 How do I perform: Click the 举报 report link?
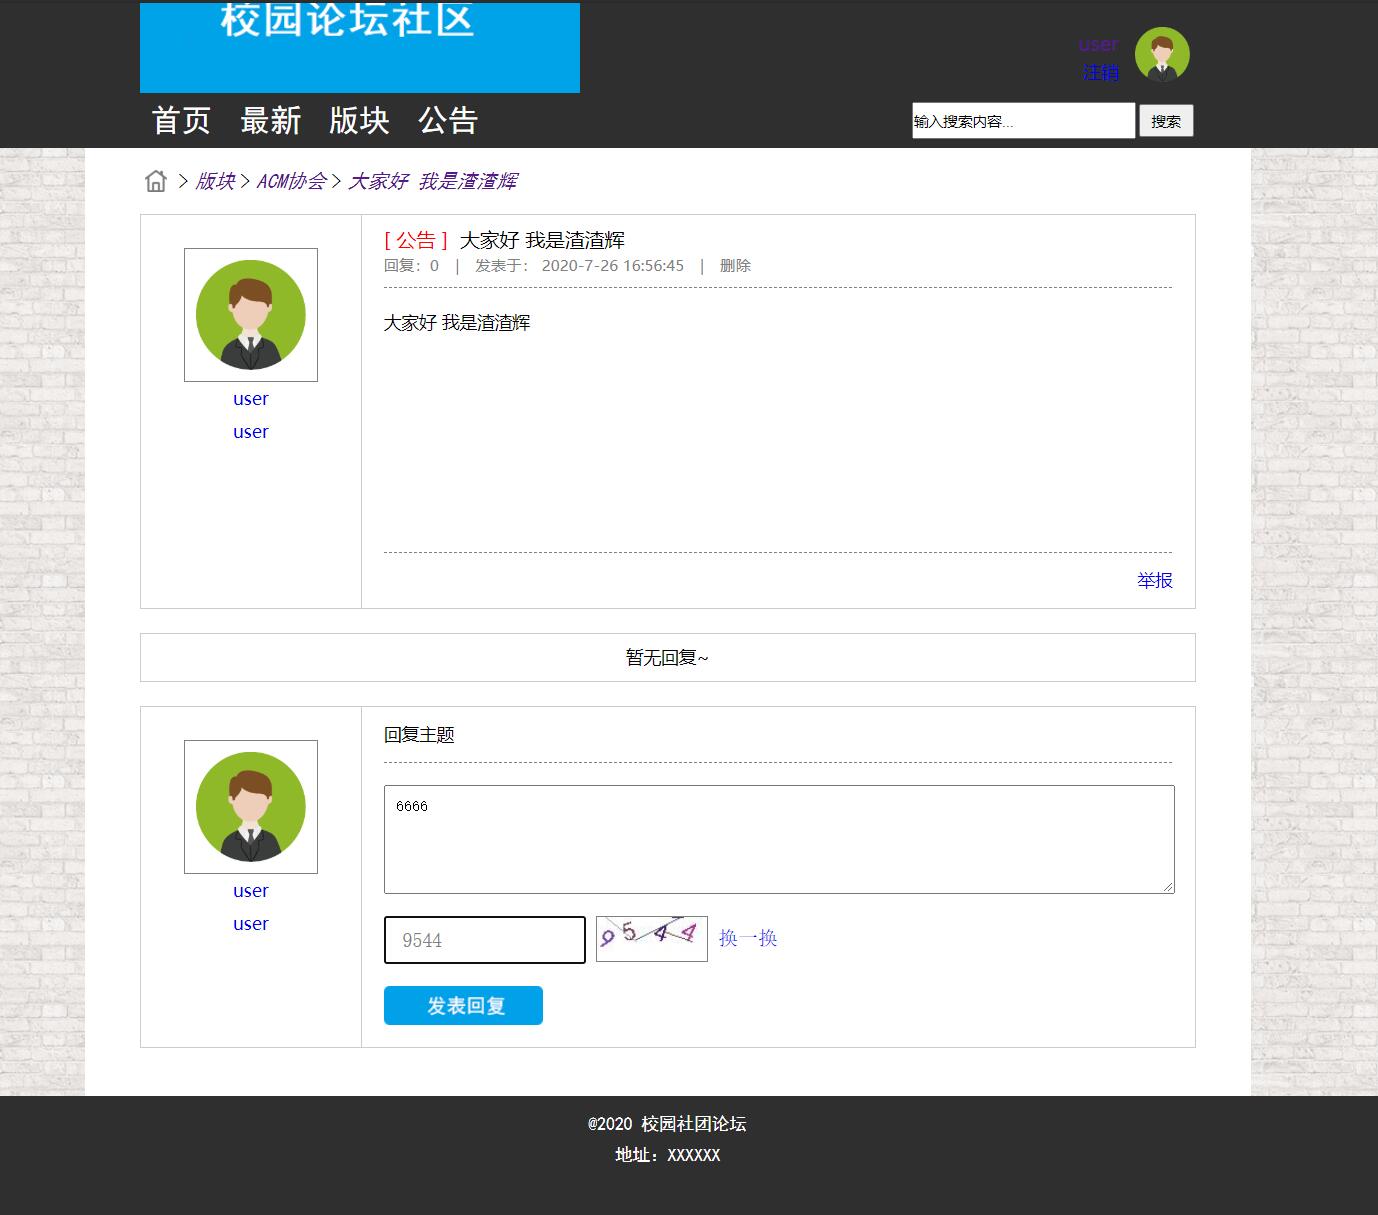pyautogui.click(x=1155, y=580)
